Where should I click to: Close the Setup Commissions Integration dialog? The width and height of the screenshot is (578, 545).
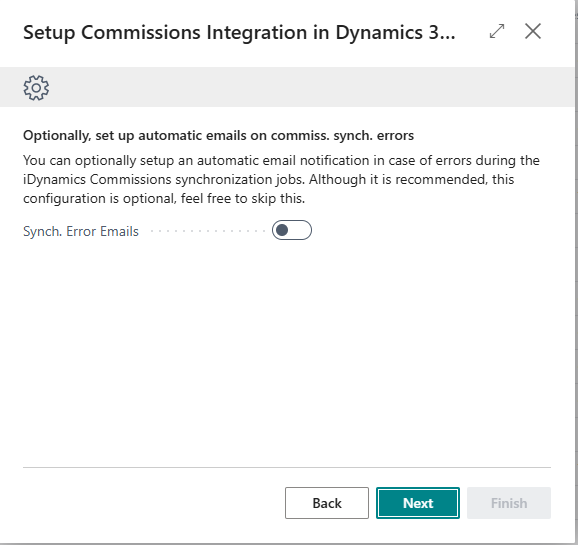533,31
